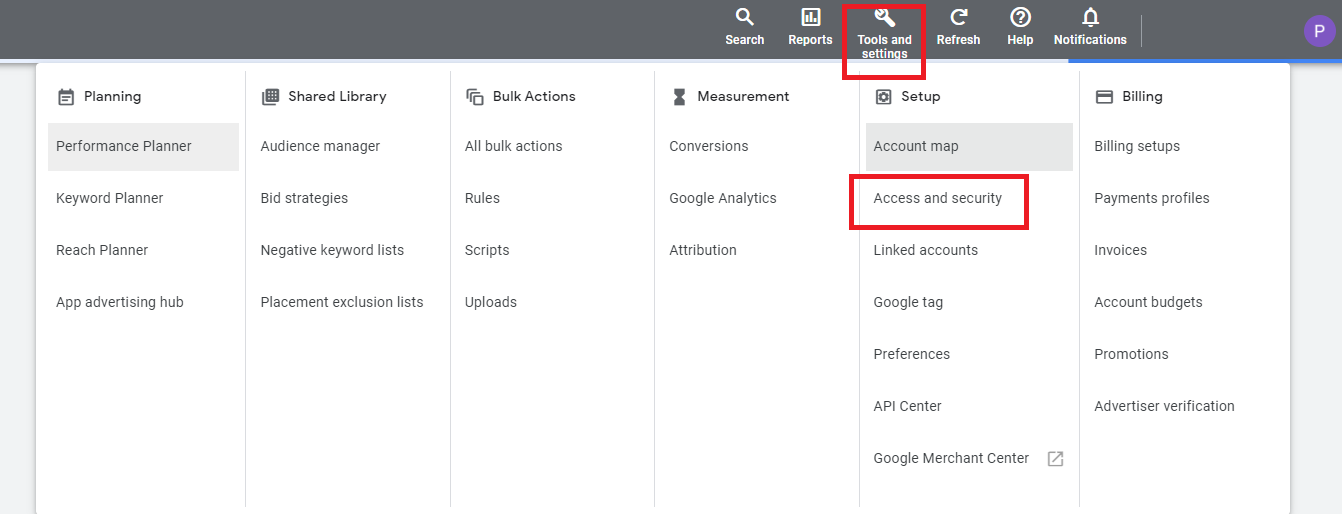The image size is (1342, 514).
Task: Click the Planning calendar icon
Action: [66, 97]
